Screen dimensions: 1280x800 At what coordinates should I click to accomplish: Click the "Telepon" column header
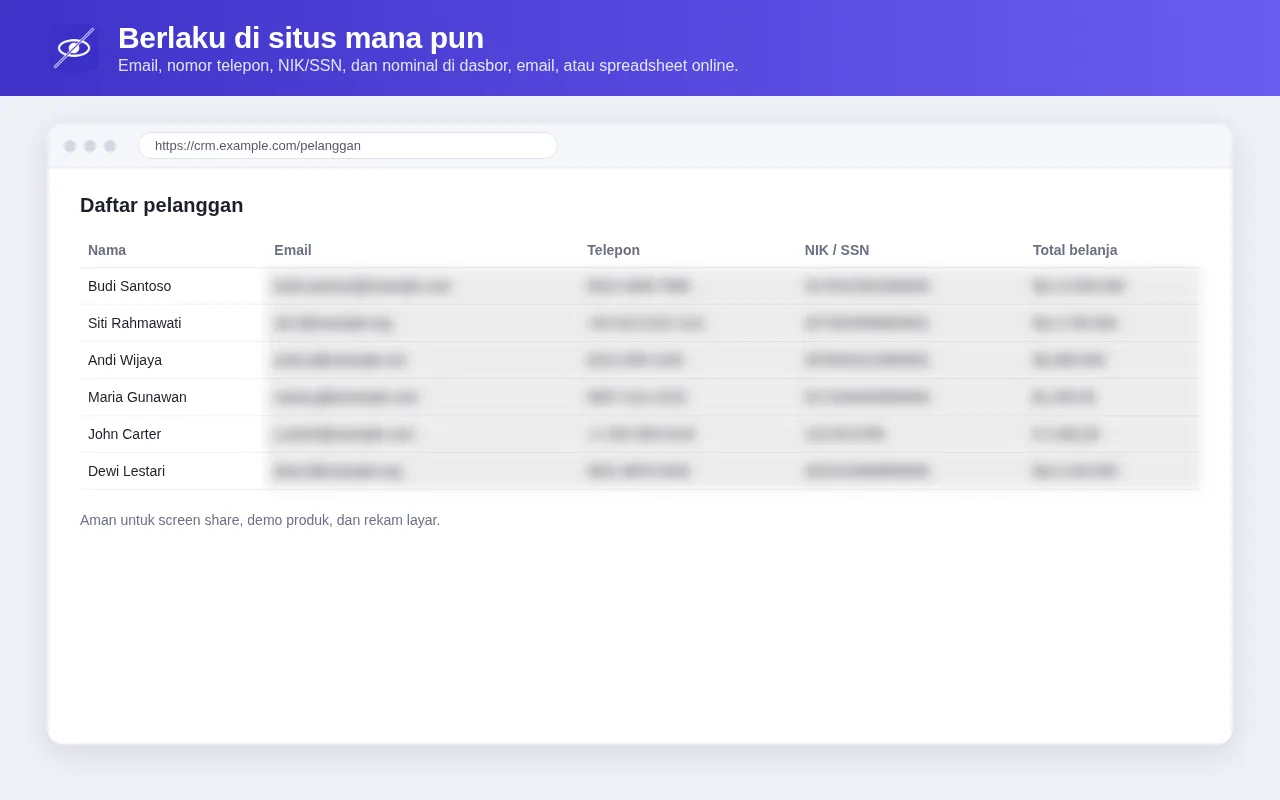click(613, 250)
